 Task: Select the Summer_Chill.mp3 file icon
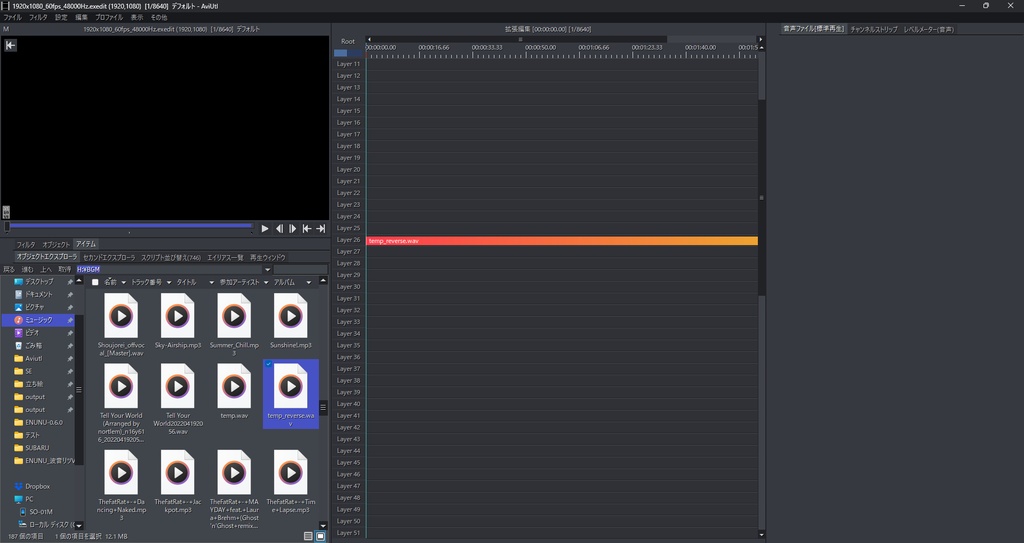click(234, 316)
